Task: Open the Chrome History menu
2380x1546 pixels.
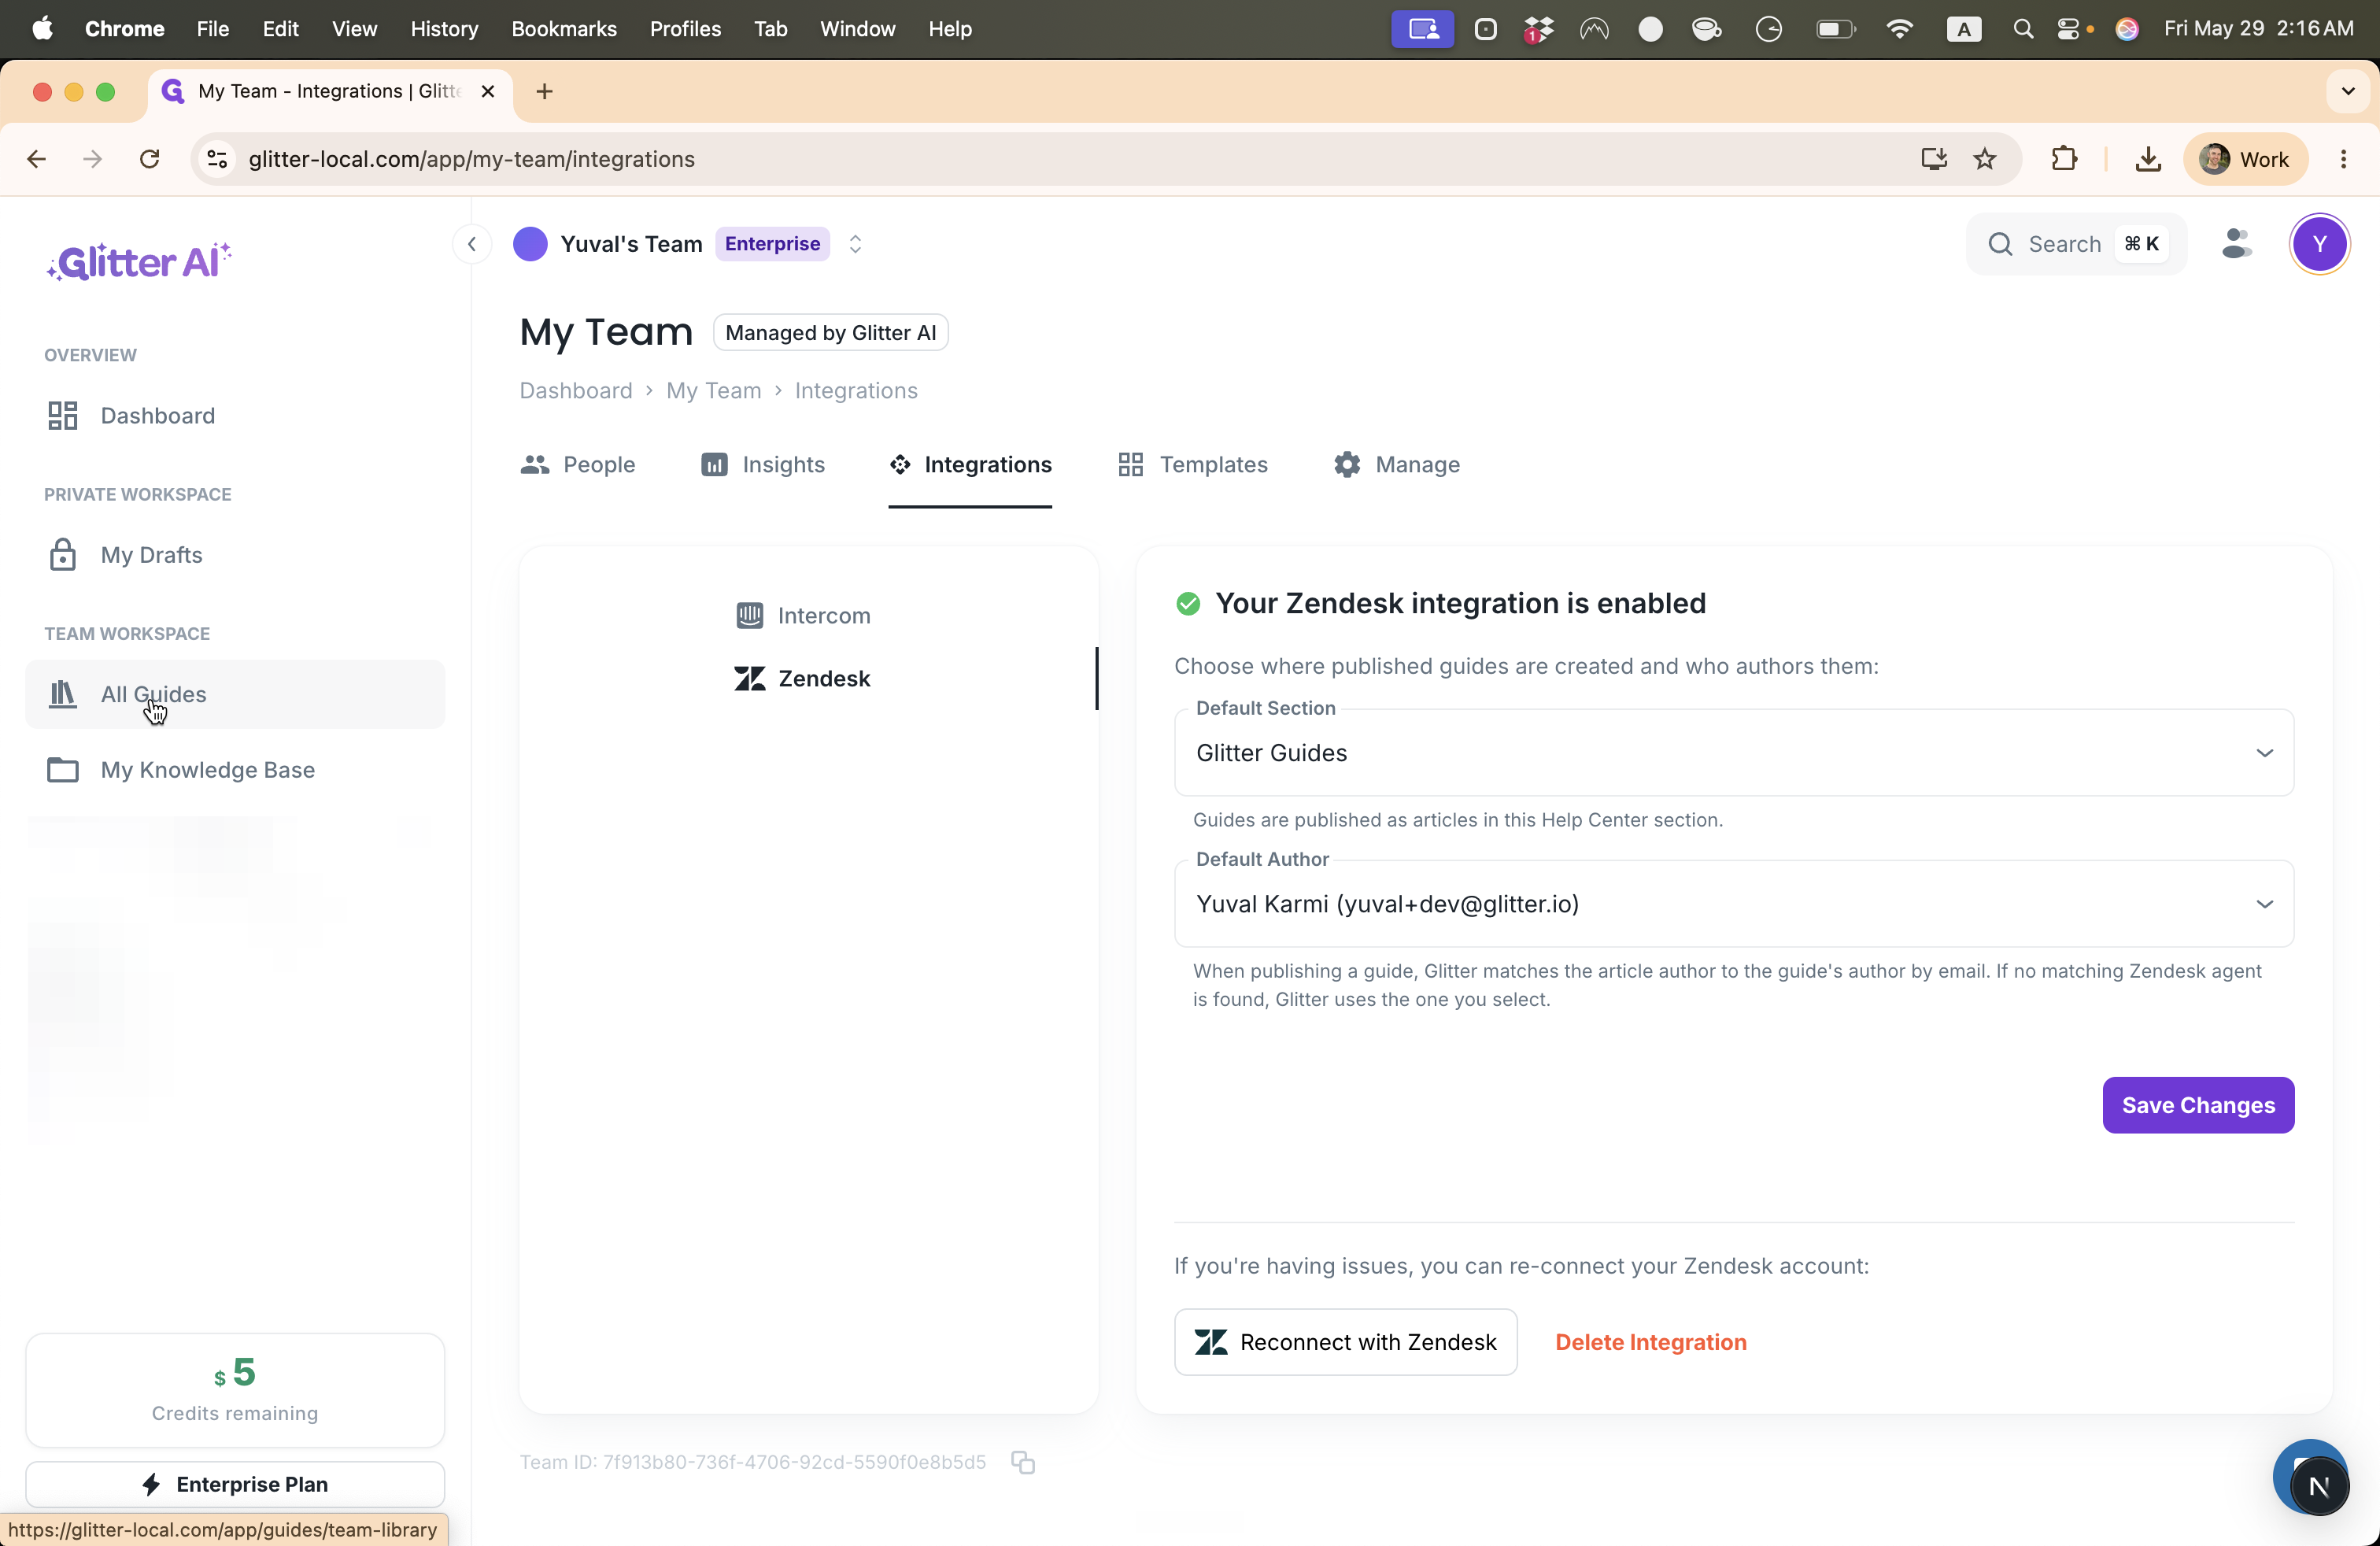Action: 444,29
